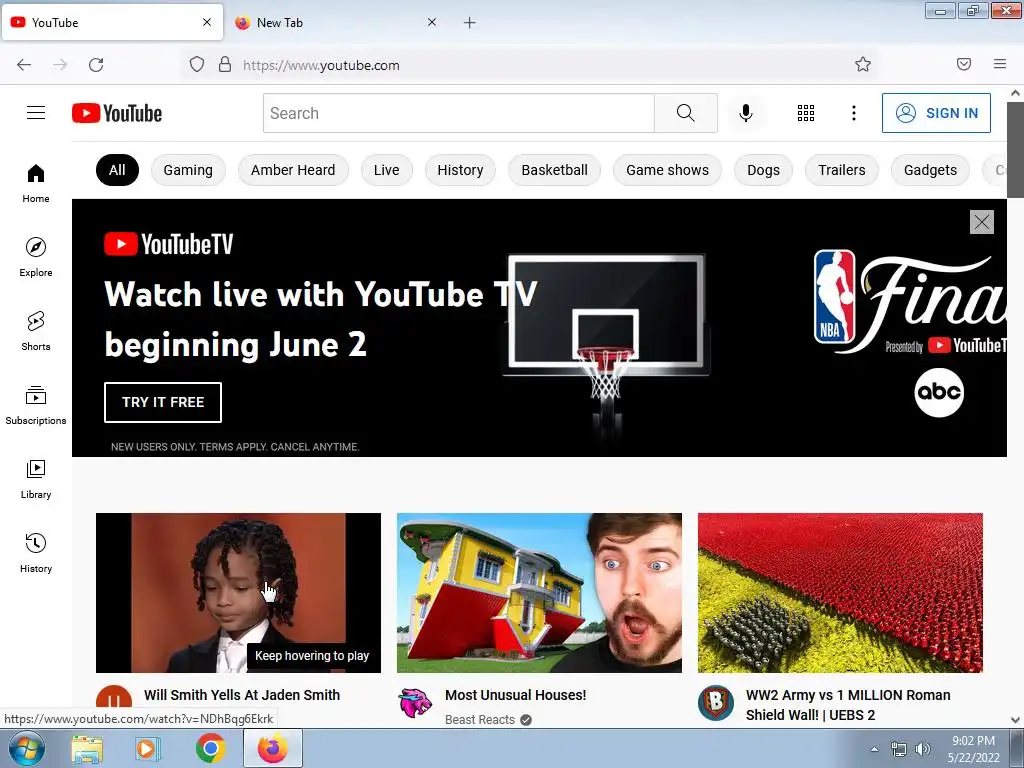Open Windows Start button
The image size is (1024, 768).
coord(26,748)
